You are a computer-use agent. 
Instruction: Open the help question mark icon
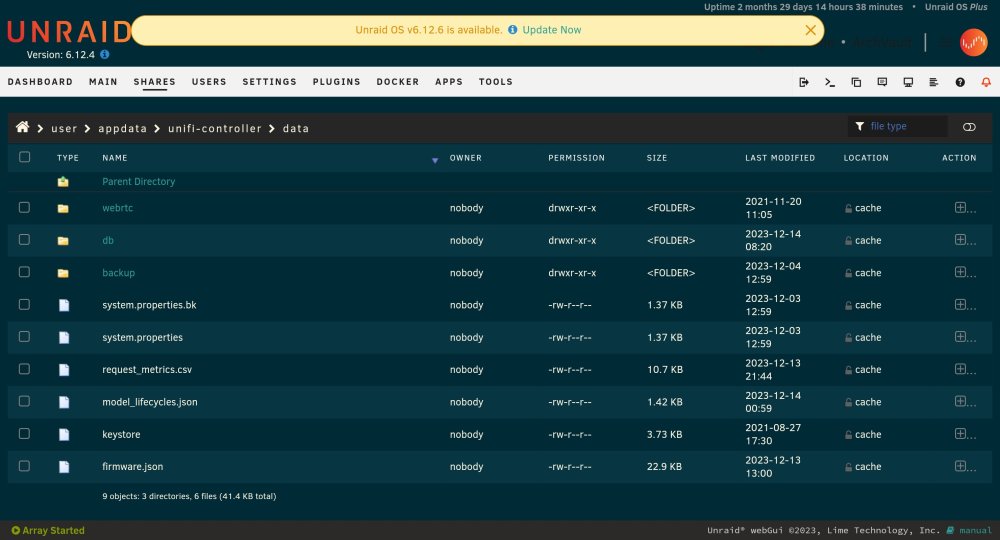click(x=960, y=82)
